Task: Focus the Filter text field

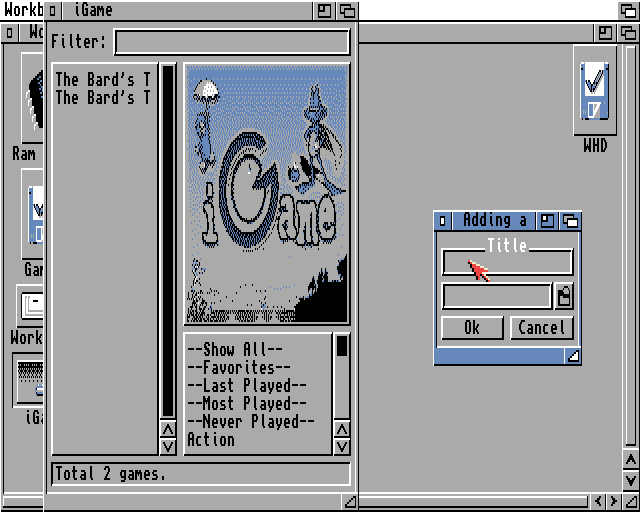Action: [232, 42]
